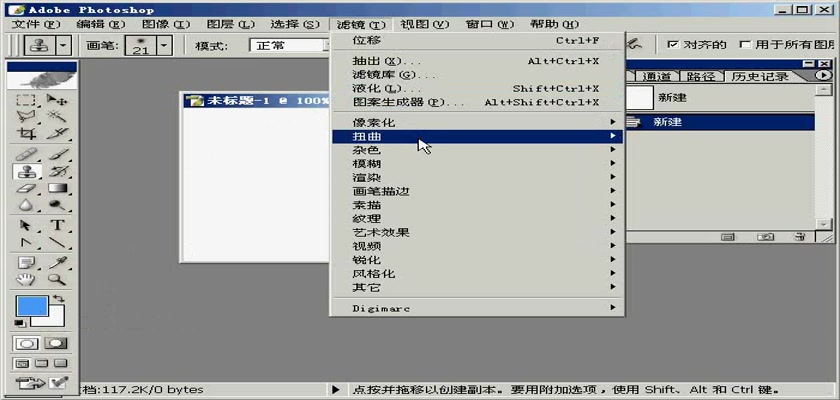
Task: Switch to the 历史记录 tab
Action: point(760,77)
